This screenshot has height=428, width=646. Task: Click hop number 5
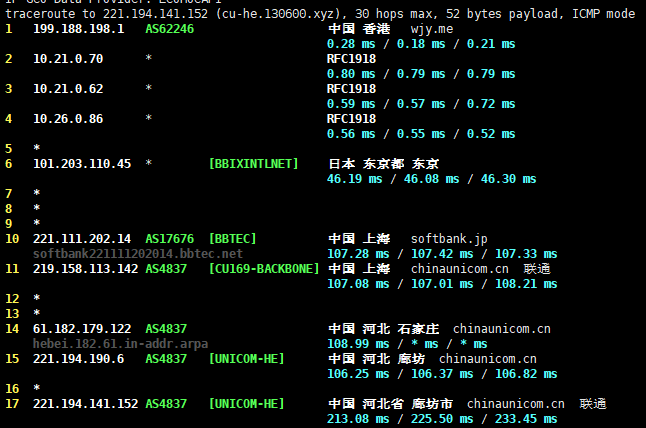coord(9,149)
